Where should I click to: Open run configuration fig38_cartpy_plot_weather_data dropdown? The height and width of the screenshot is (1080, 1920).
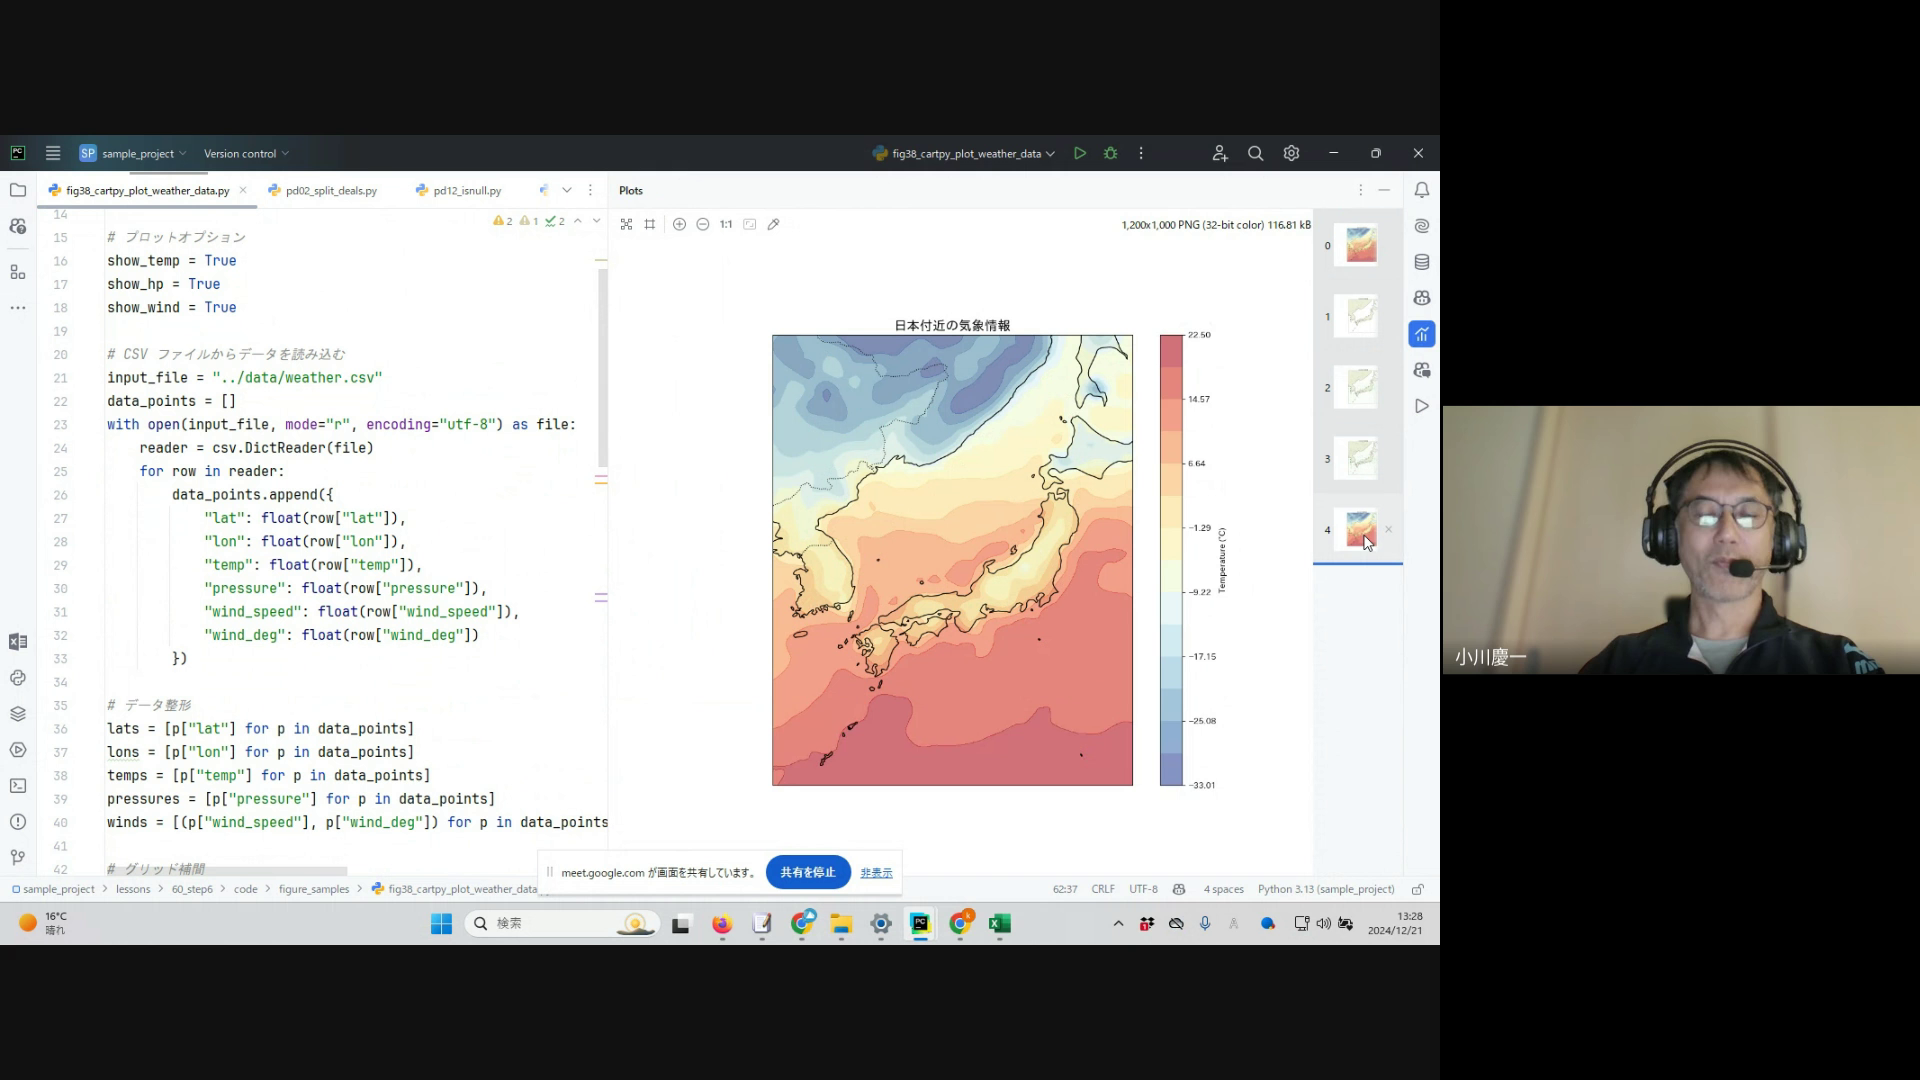click(965, 153)
